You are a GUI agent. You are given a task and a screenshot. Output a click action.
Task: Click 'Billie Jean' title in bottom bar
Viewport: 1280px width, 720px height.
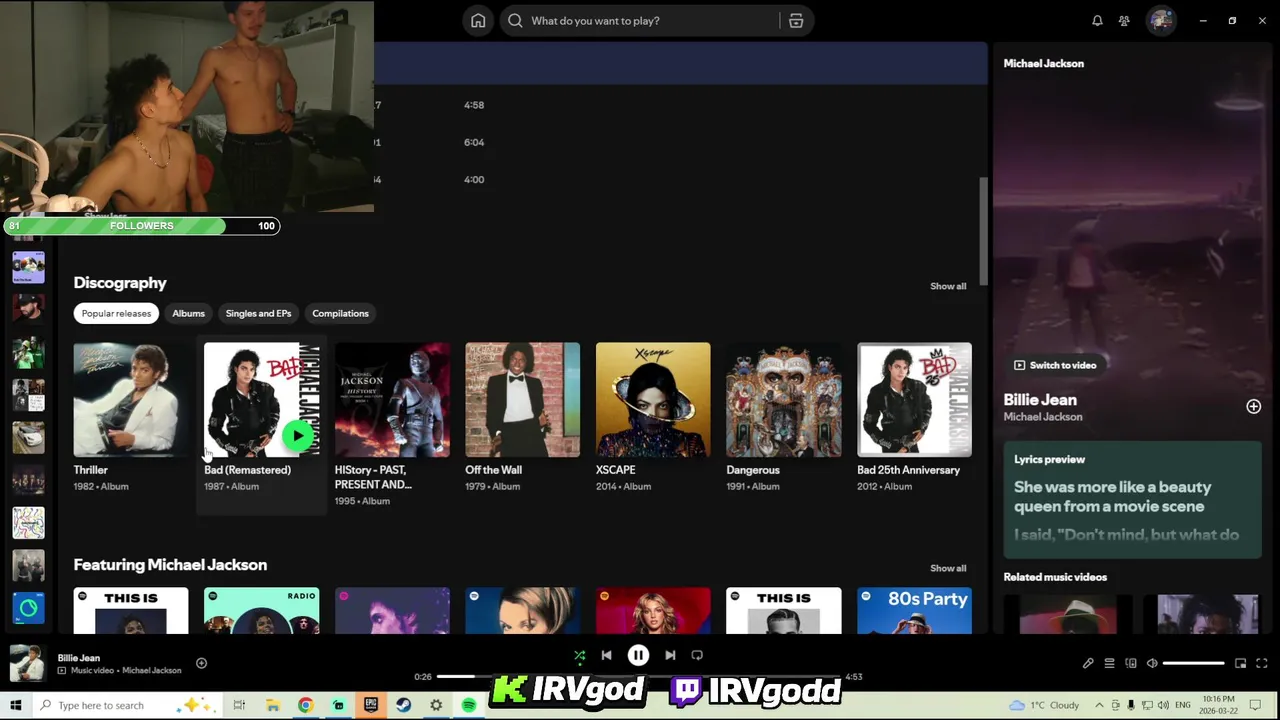(x=79, y=658)
